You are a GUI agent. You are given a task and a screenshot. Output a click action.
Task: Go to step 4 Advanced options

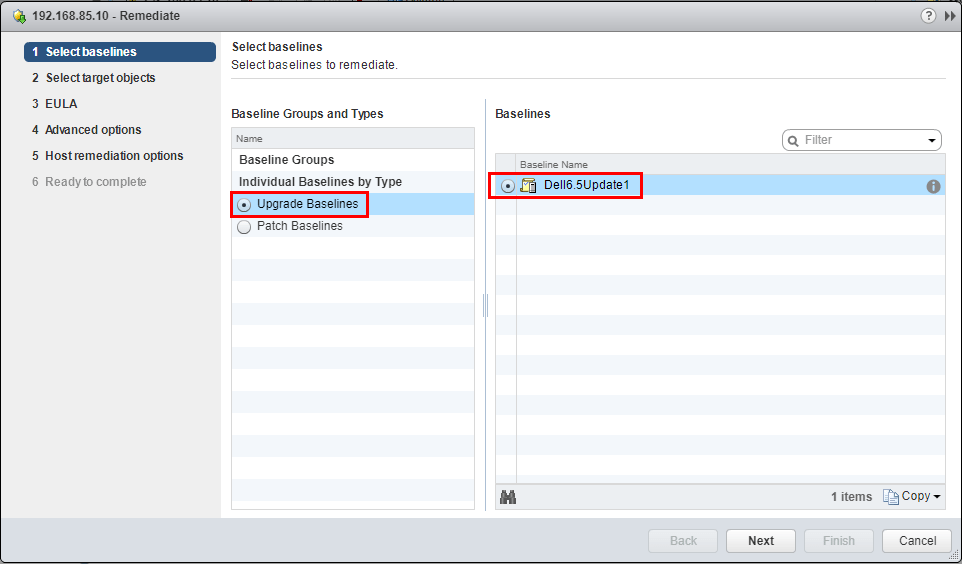coord(87,129)
